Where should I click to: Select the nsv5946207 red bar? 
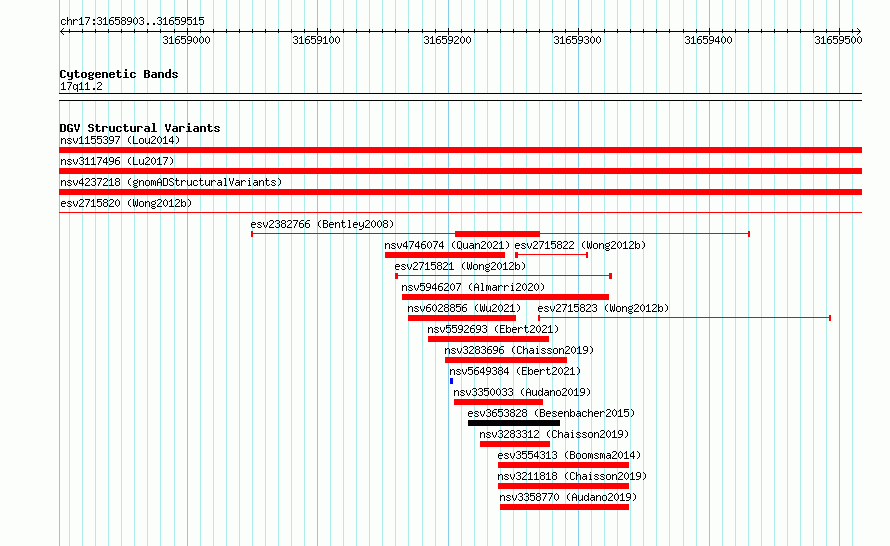505,297
